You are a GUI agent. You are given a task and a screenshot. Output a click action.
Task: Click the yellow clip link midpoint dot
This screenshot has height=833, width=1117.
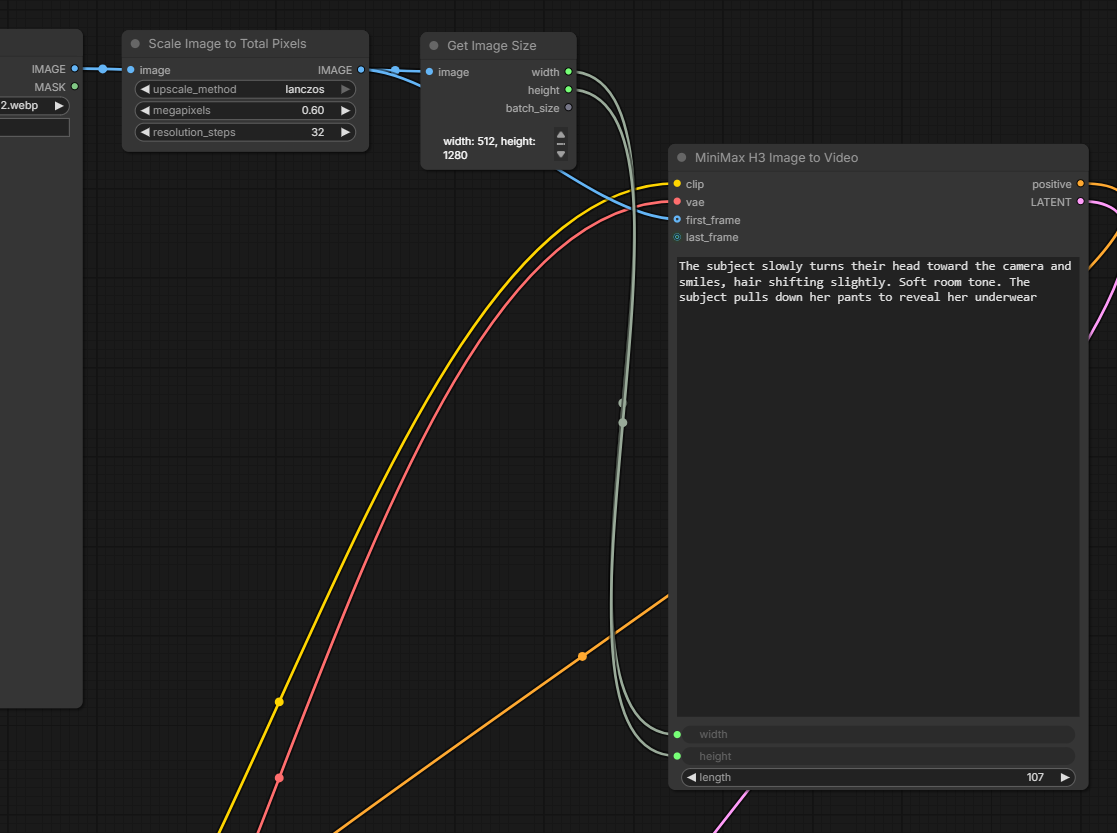(x=279, y=702)
